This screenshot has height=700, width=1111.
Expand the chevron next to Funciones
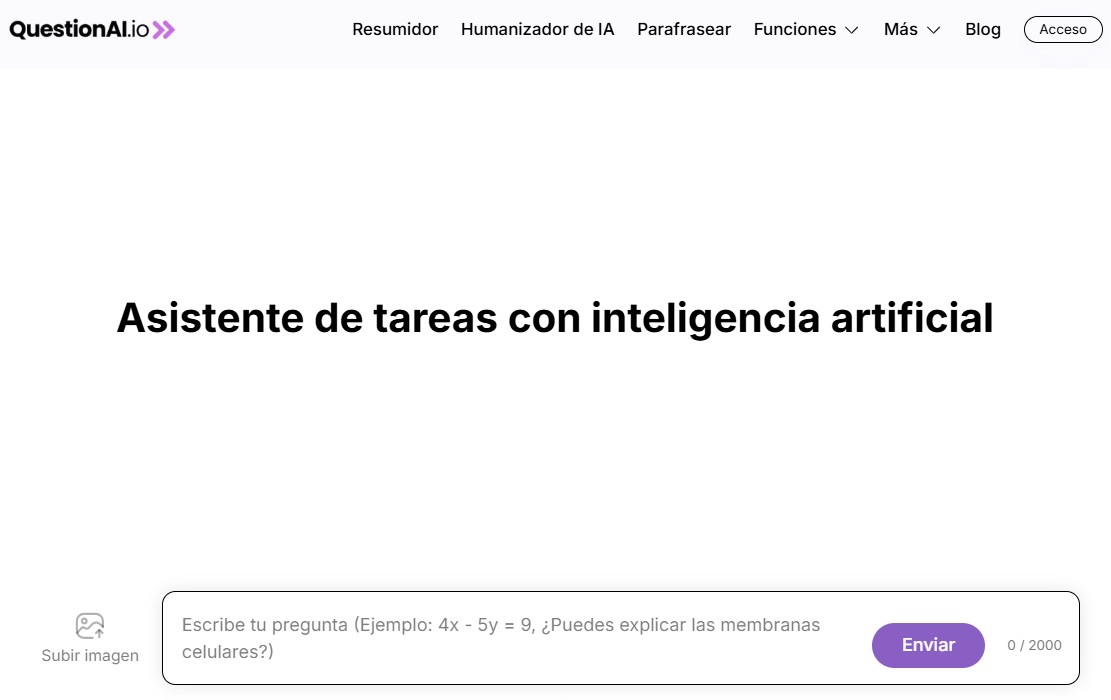pos(852,30)
